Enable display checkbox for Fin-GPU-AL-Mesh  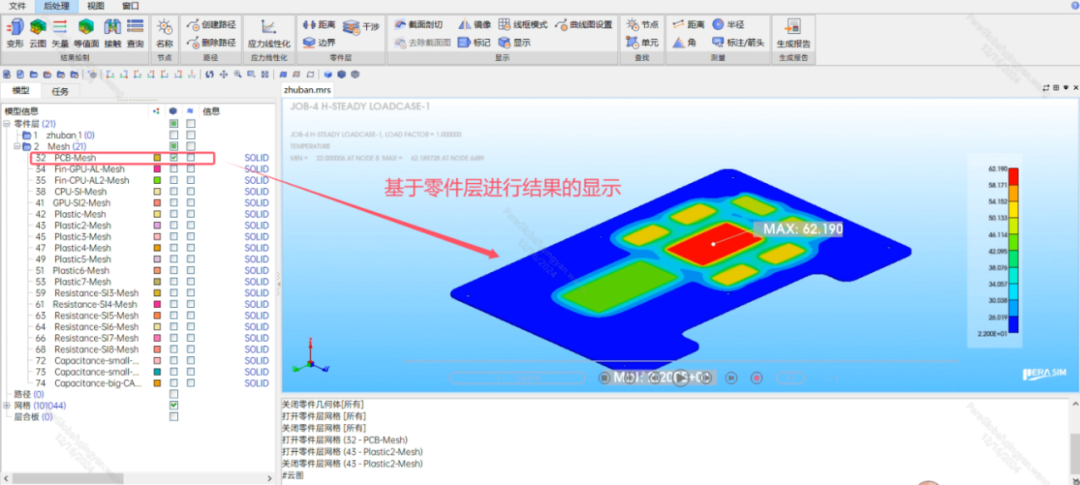(174, 169)
